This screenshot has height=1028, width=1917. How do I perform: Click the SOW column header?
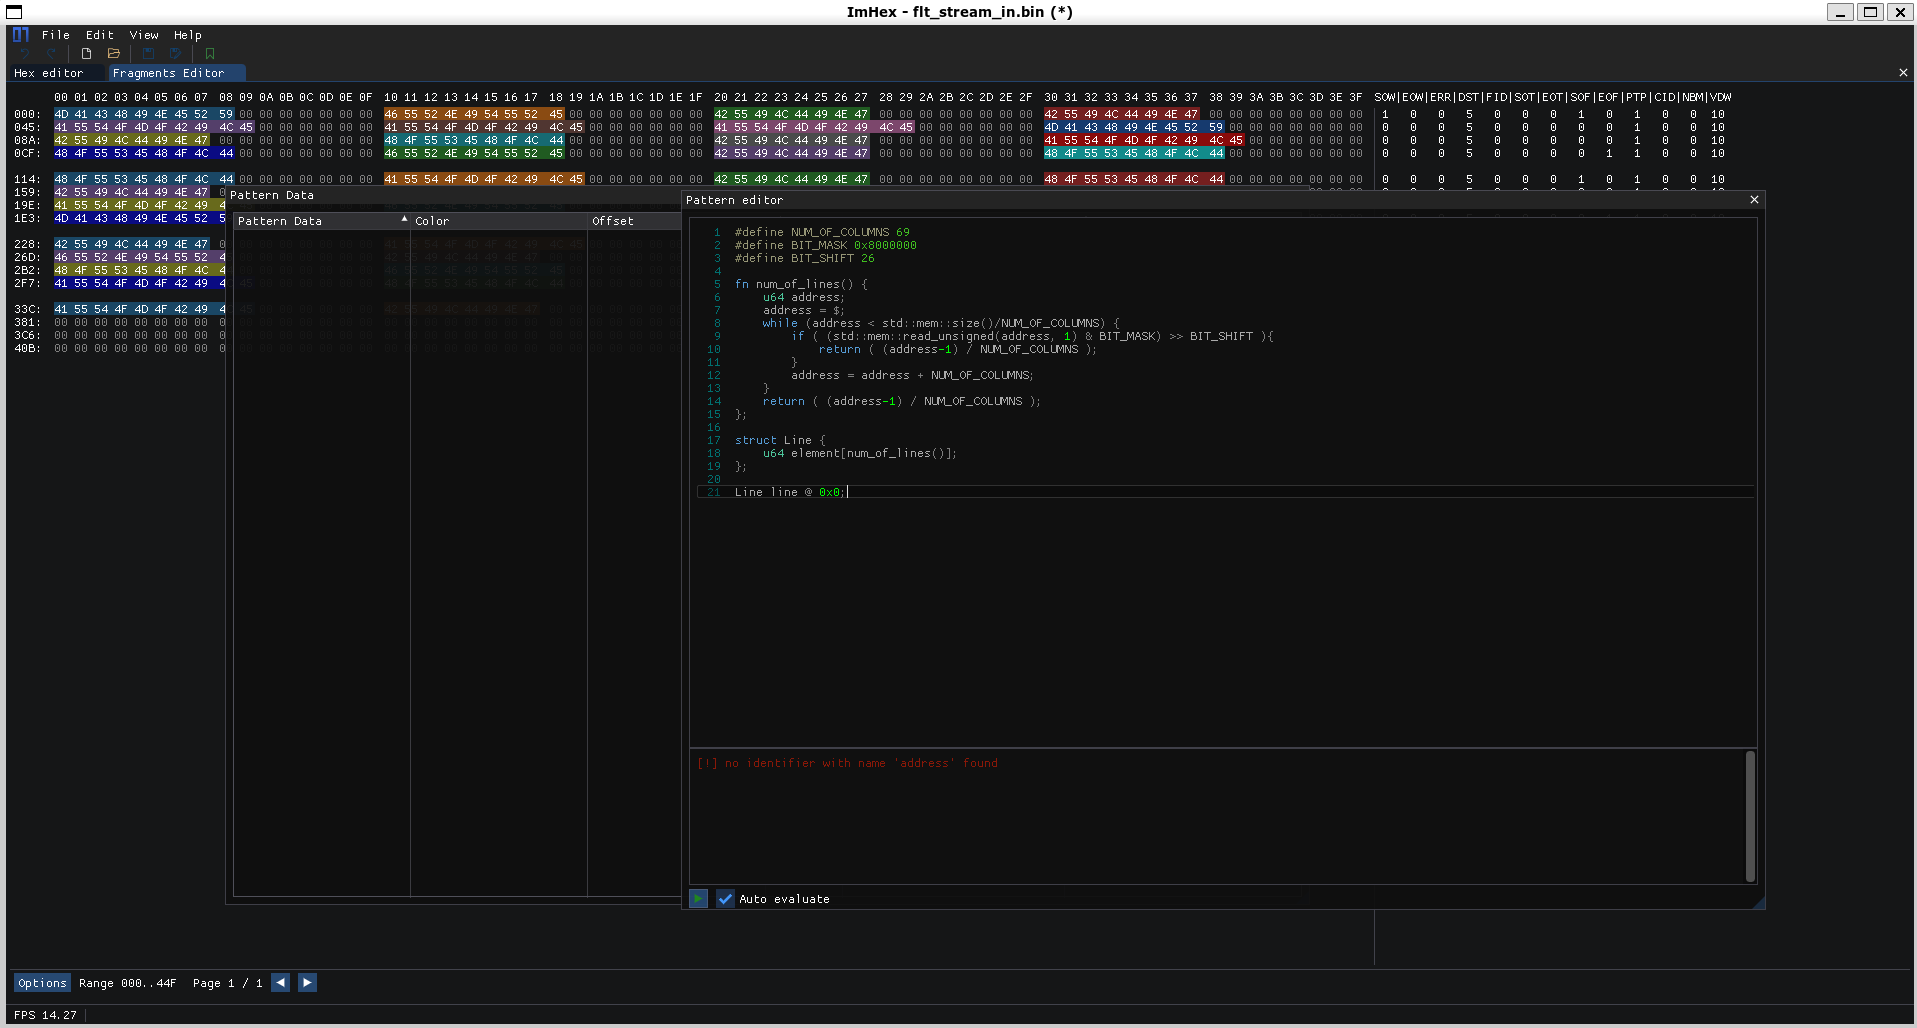pyautogui.click(x=1385, y=97)
